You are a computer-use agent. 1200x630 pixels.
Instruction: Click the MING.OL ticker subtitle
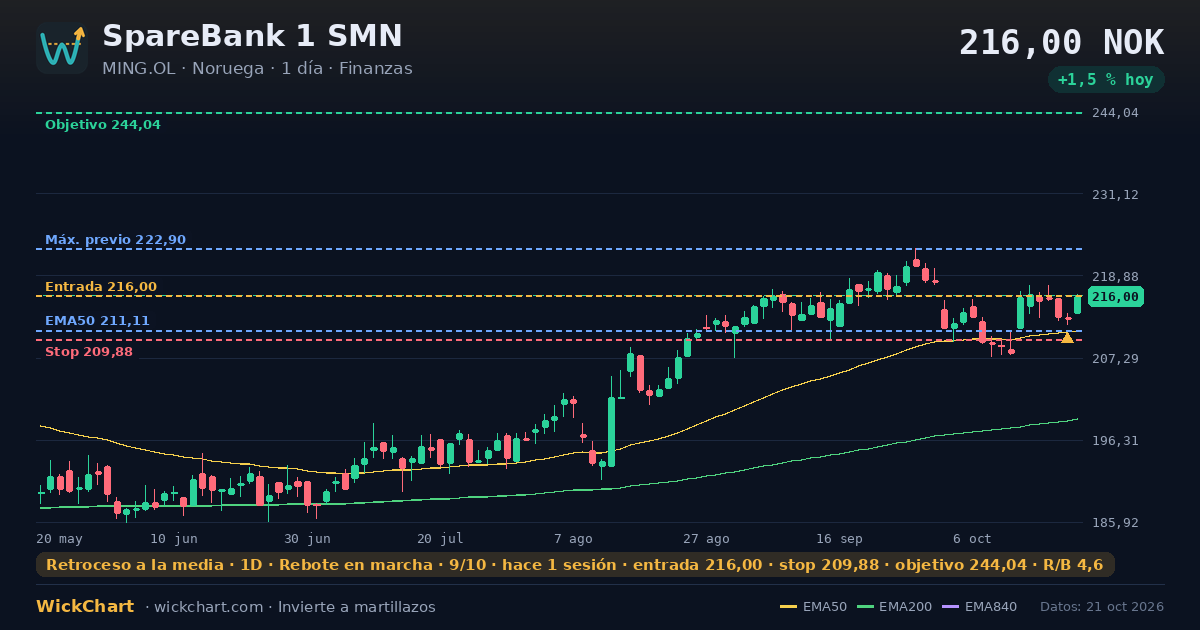[257, 69]
